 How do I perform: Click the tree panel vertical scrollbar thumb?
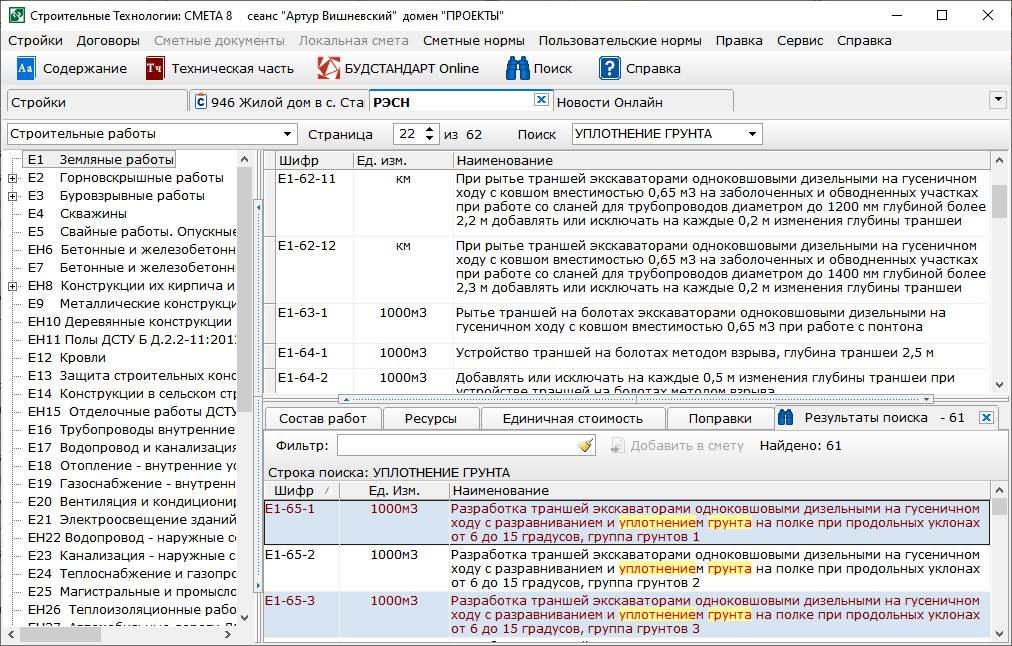(245, 290)
